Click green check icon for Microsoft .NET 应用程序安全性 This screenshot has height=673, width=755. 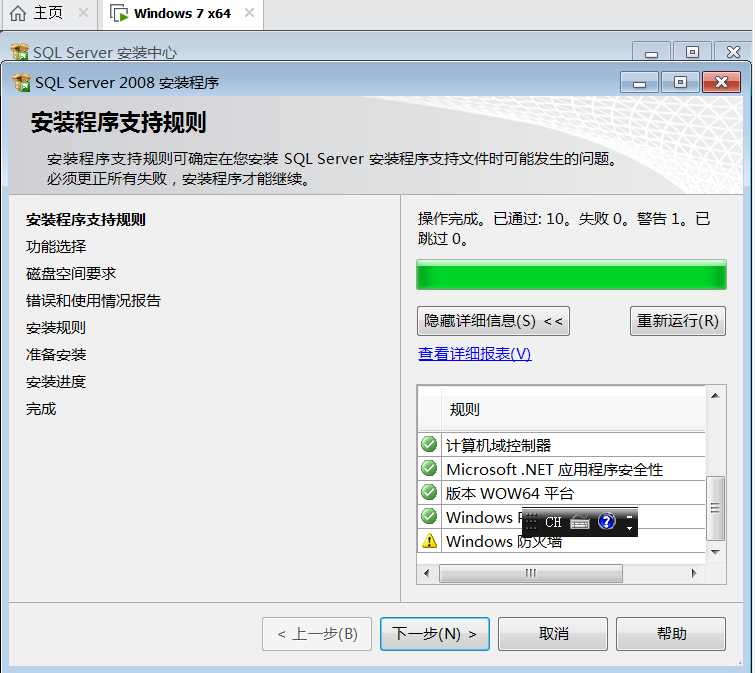tap(429, 468)
